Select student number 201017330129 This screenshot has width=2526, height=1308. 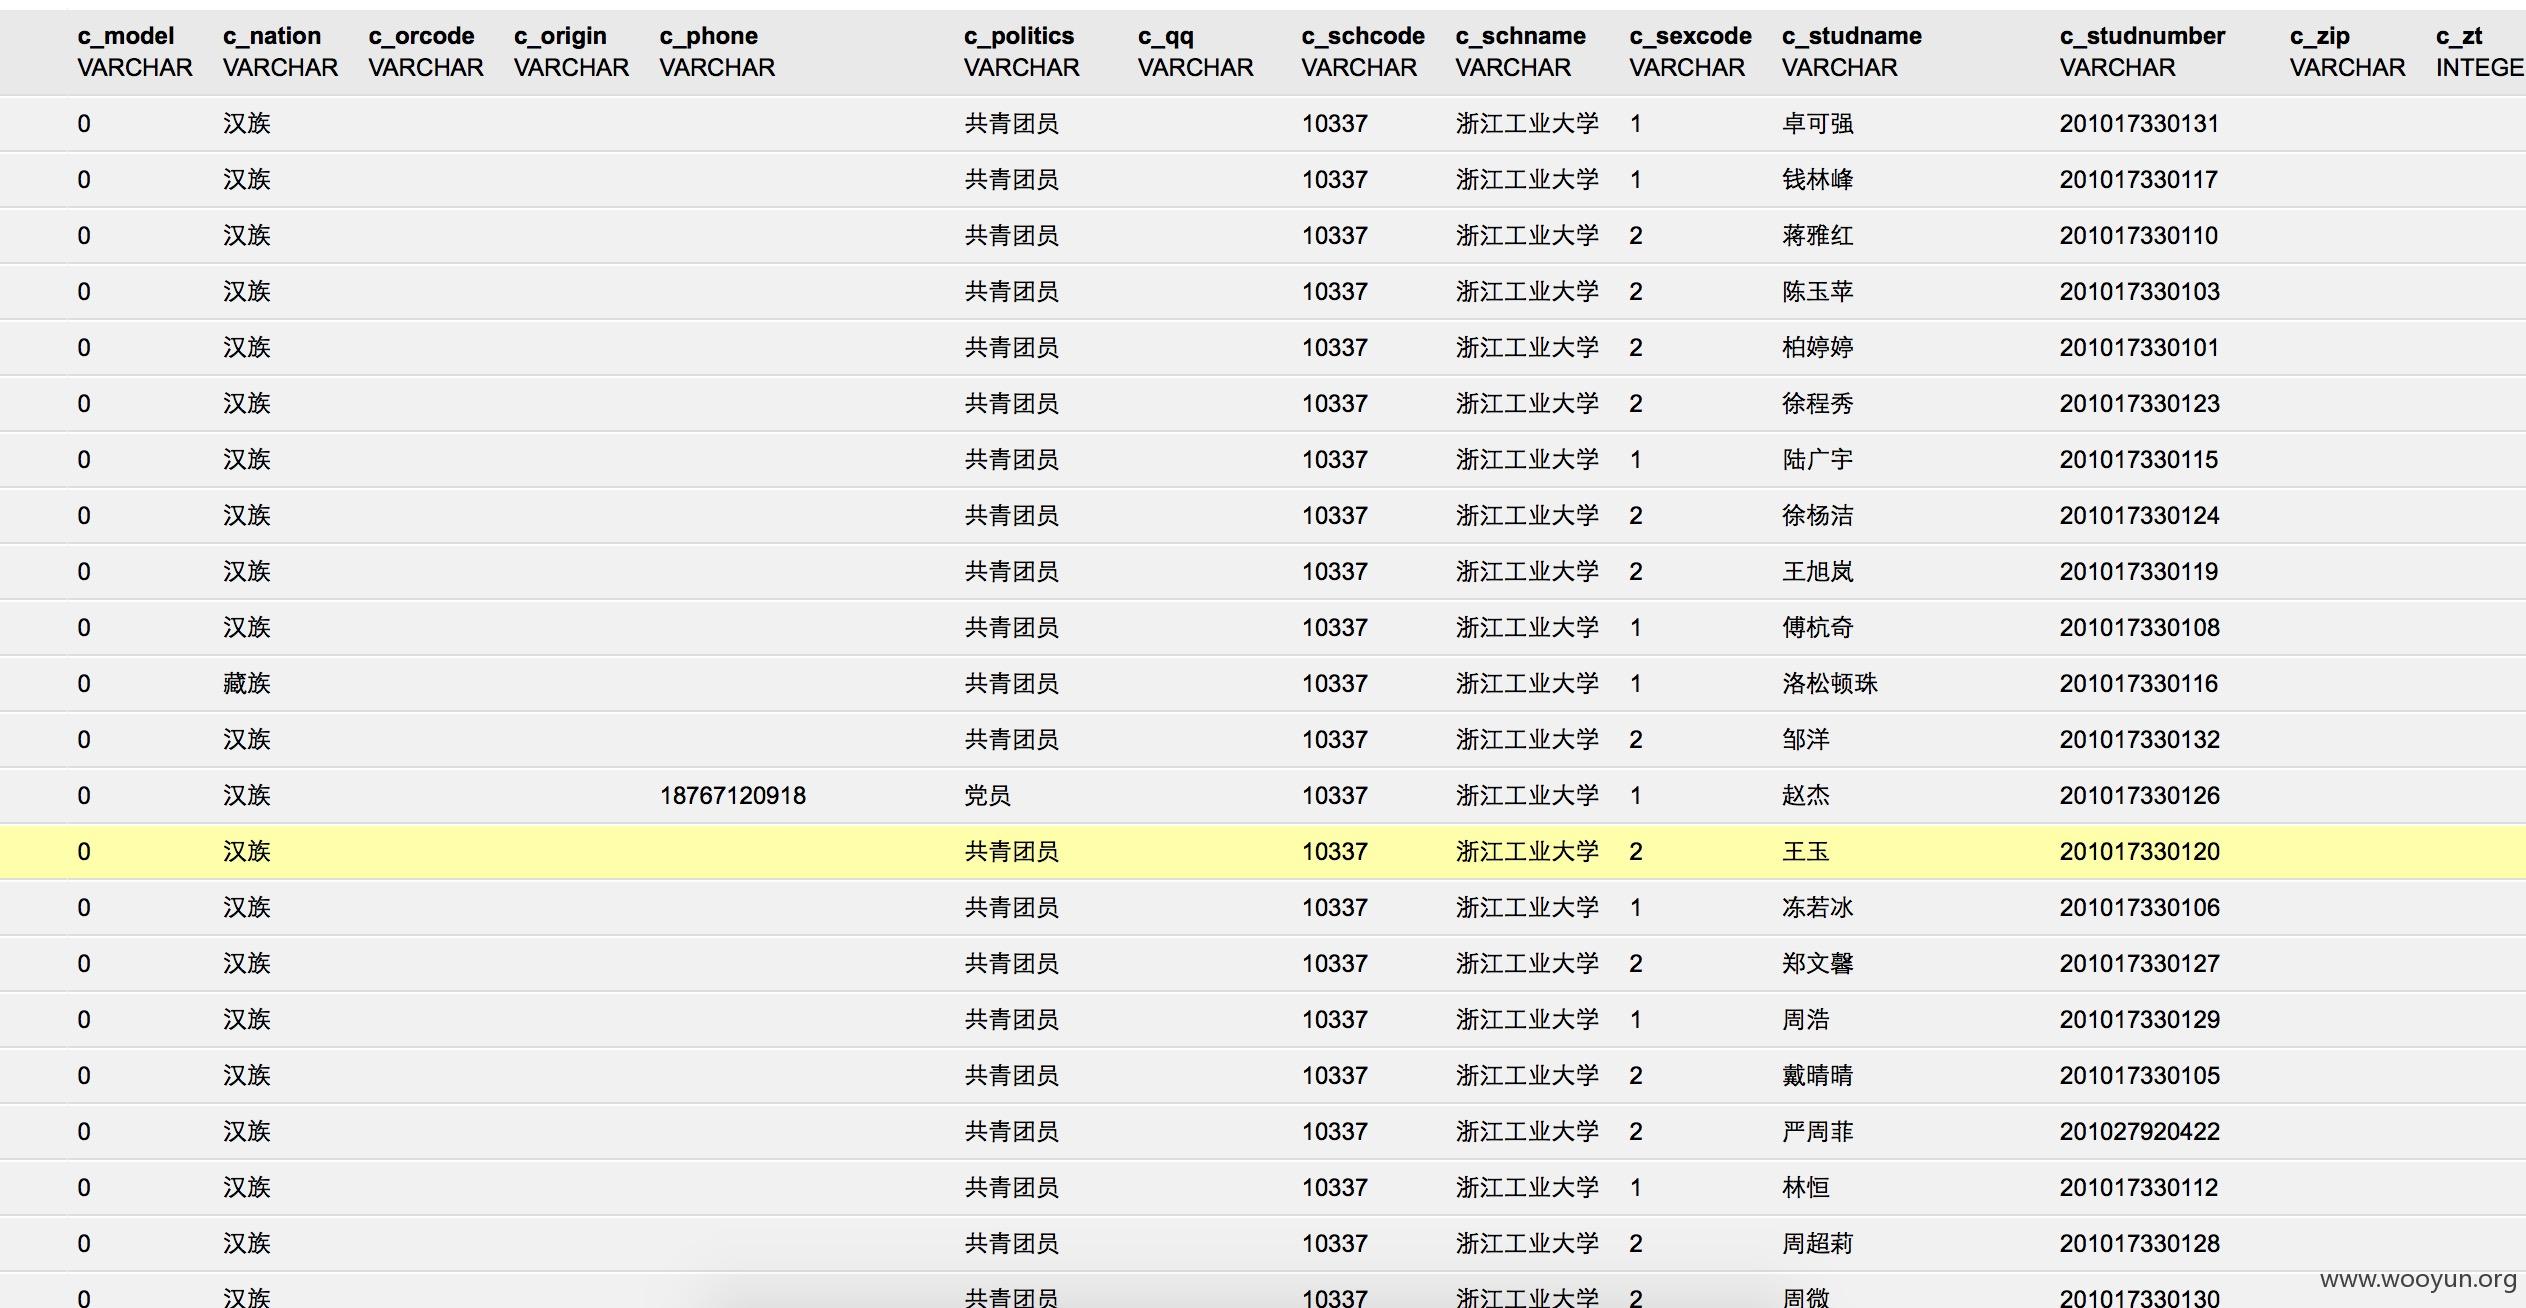pyautogui.click(x=2139, y=1020)
